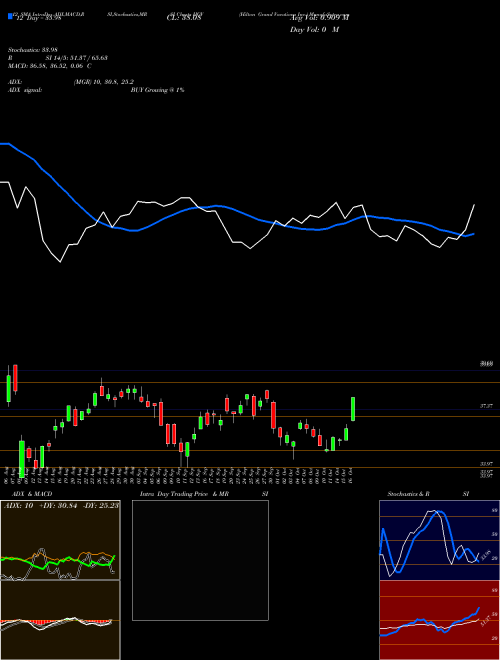Screen dimensions: 500x660
Task: Click the blue 12-day SMA legend square
Action: pyautogui.click(x=10, y=17)
